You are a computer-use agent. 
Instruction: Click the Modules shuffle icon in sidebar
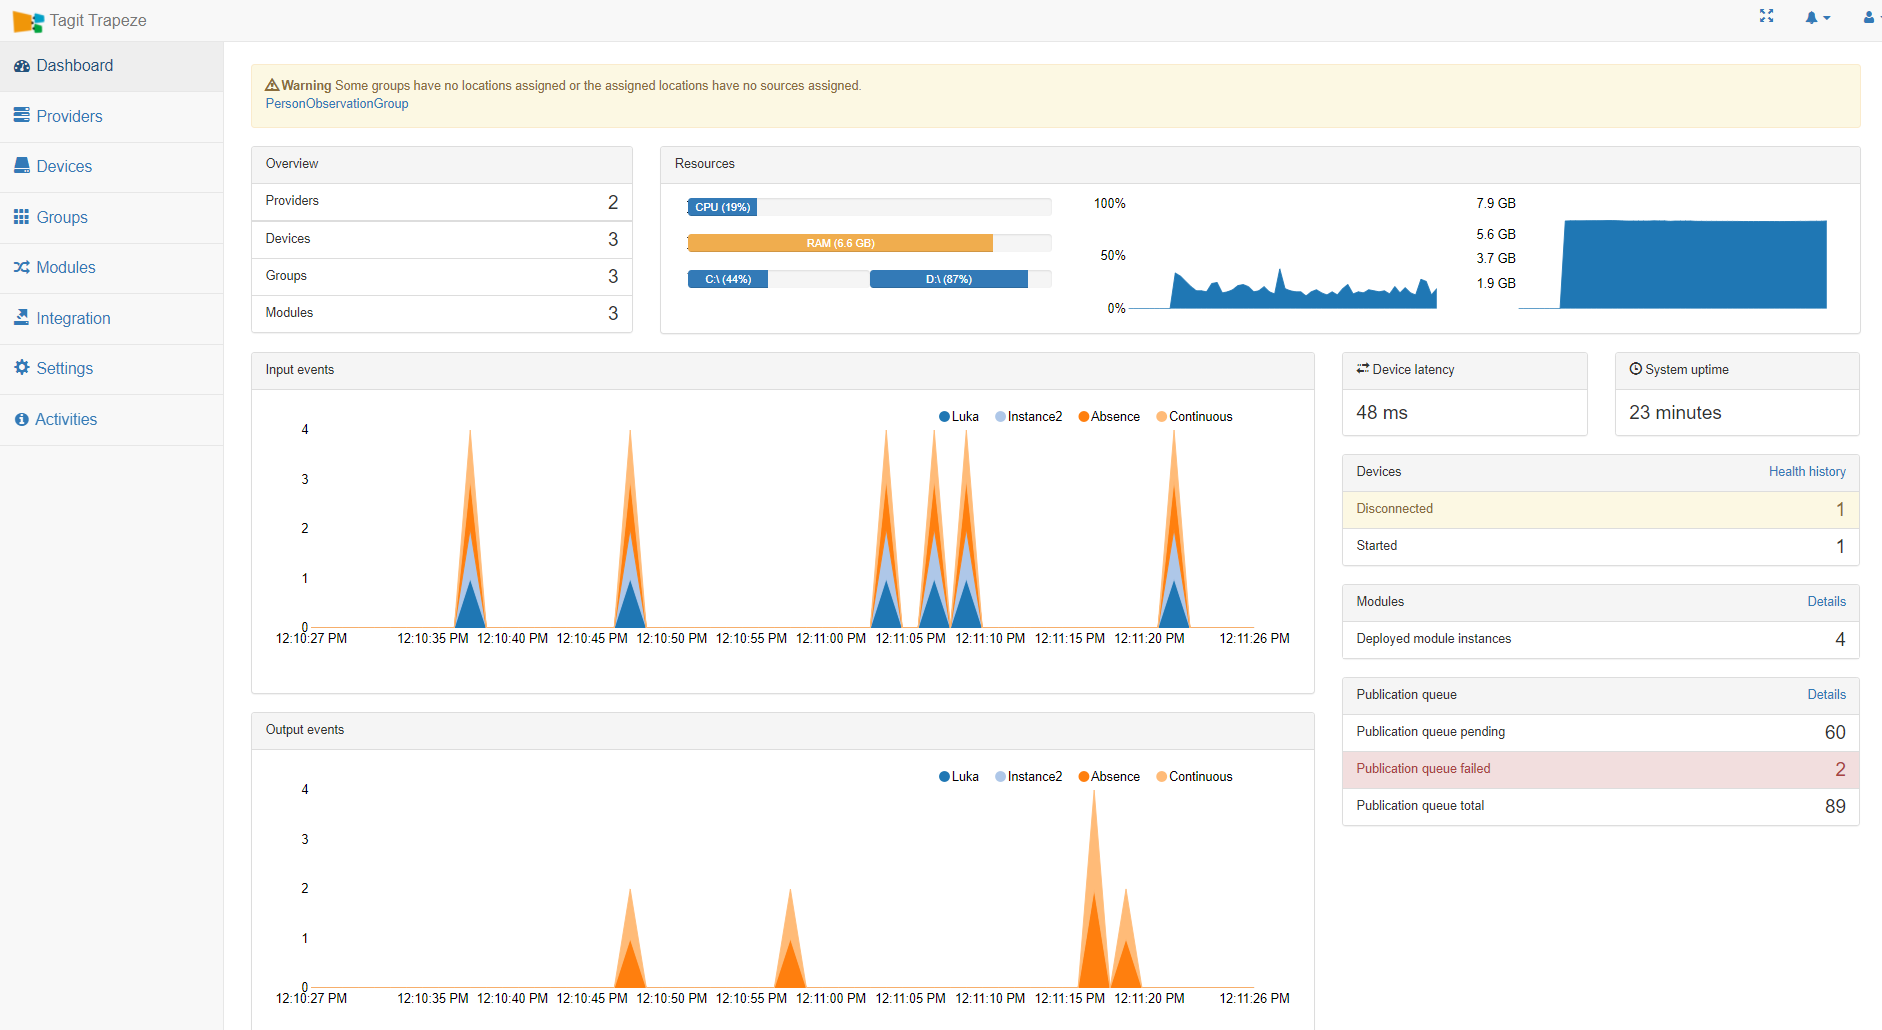pos(22,267)
